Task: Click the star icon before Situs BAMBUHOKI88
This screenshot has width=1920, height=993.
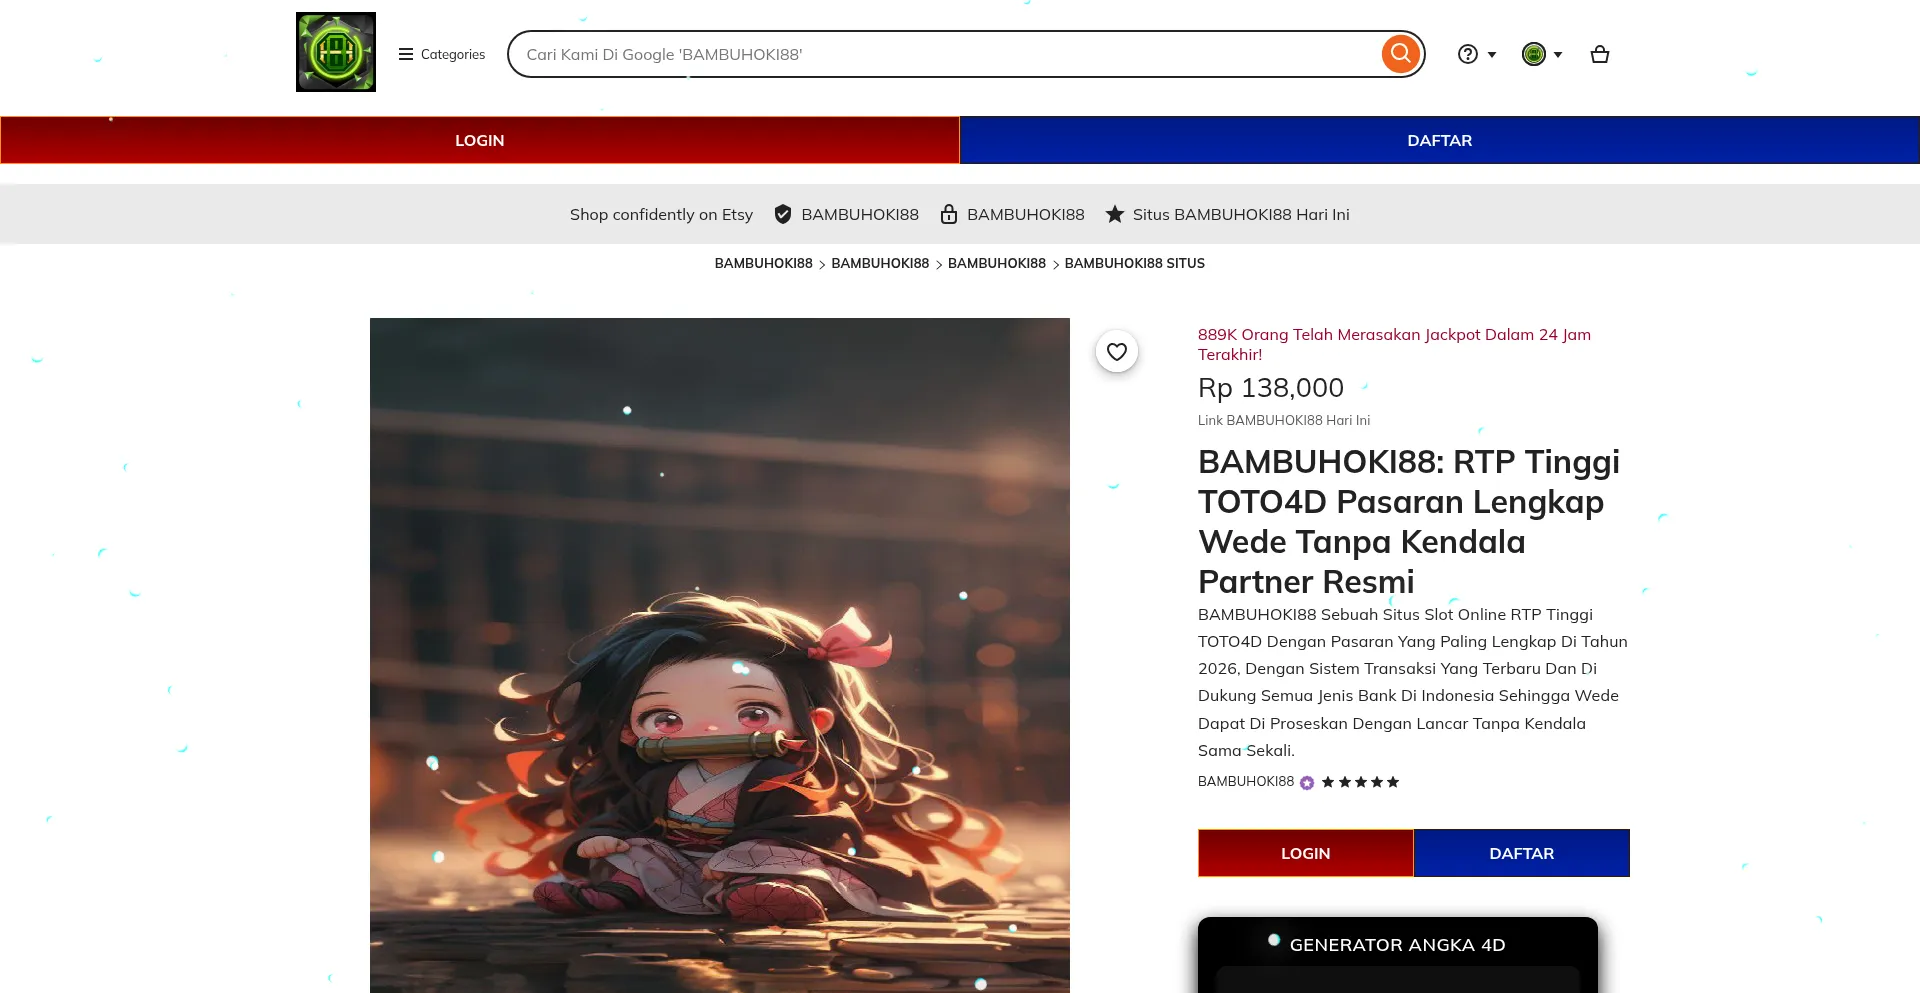Action: coord(1115,214)
